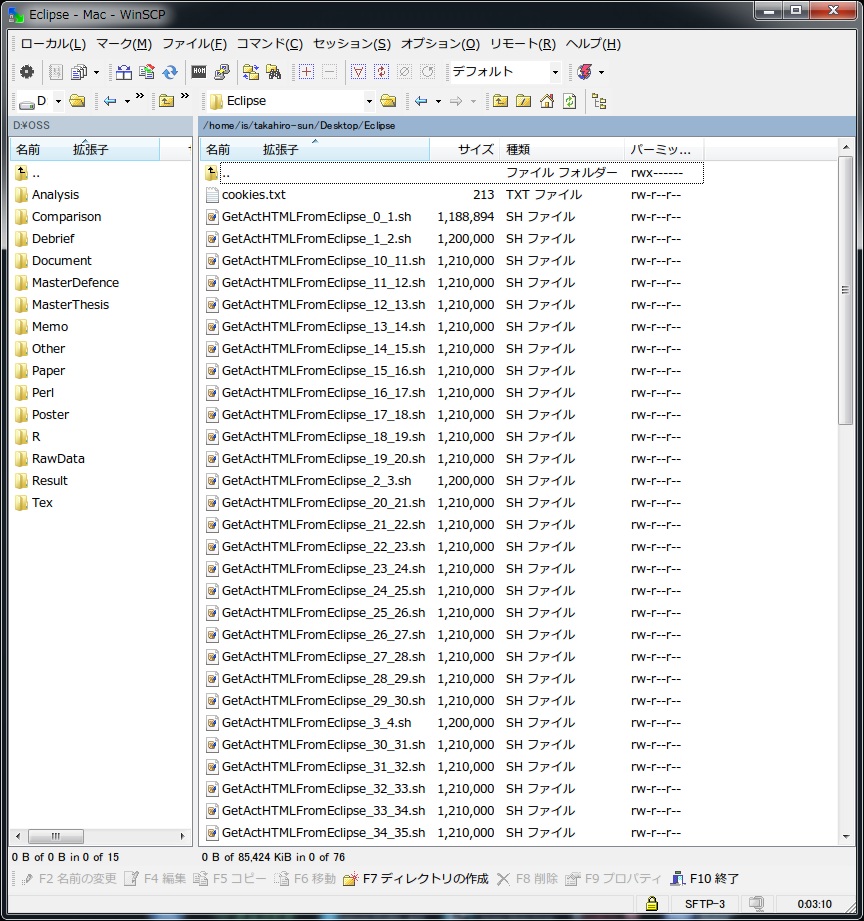The width and height of the screenshot is (864, 921).
Task: Click the blue arrows Keep Remote Directory icon
Action: (x=170, y=72)
